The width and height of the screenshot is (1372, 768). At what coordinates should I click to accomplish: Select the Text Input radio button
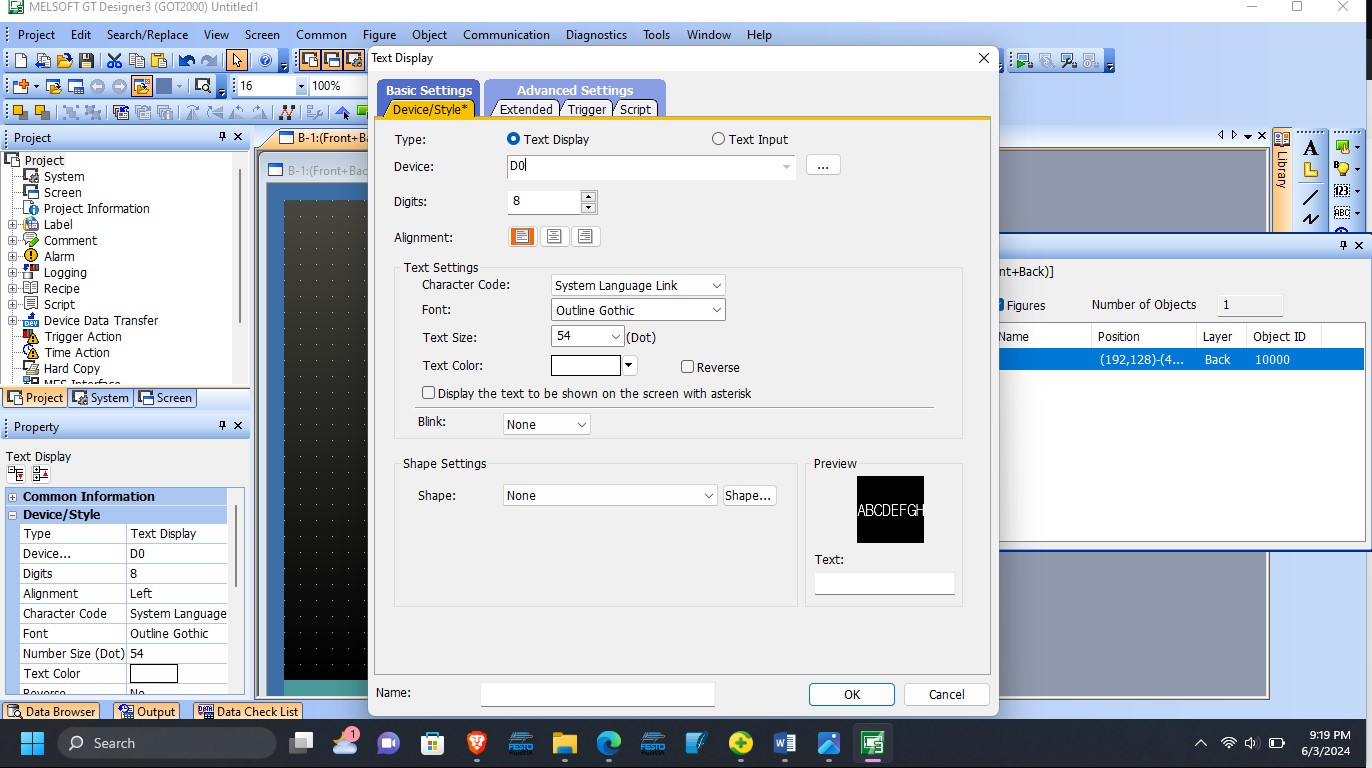point(718,139)
